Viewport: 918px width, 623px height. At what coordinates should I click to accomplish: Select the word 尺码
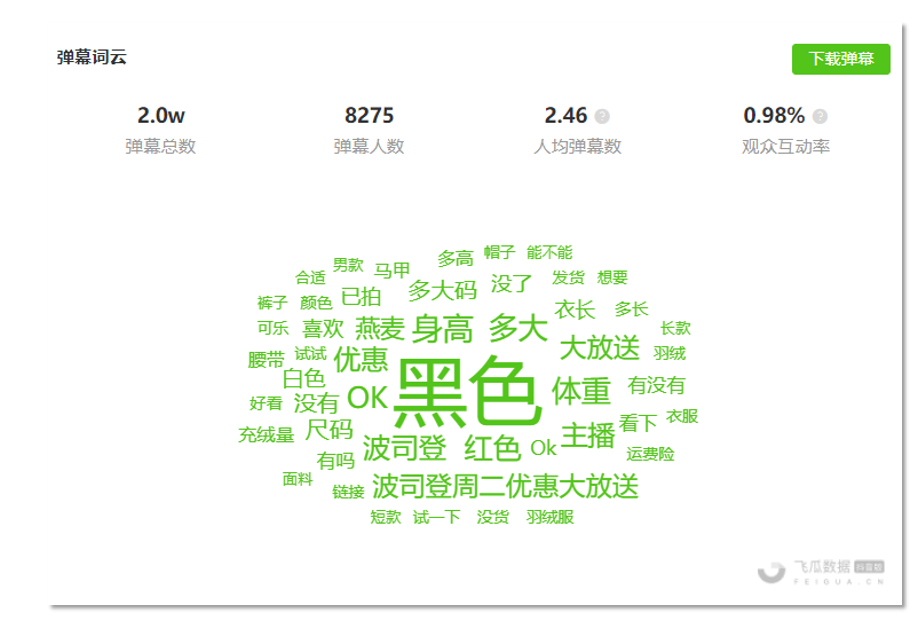pos(329,430)
